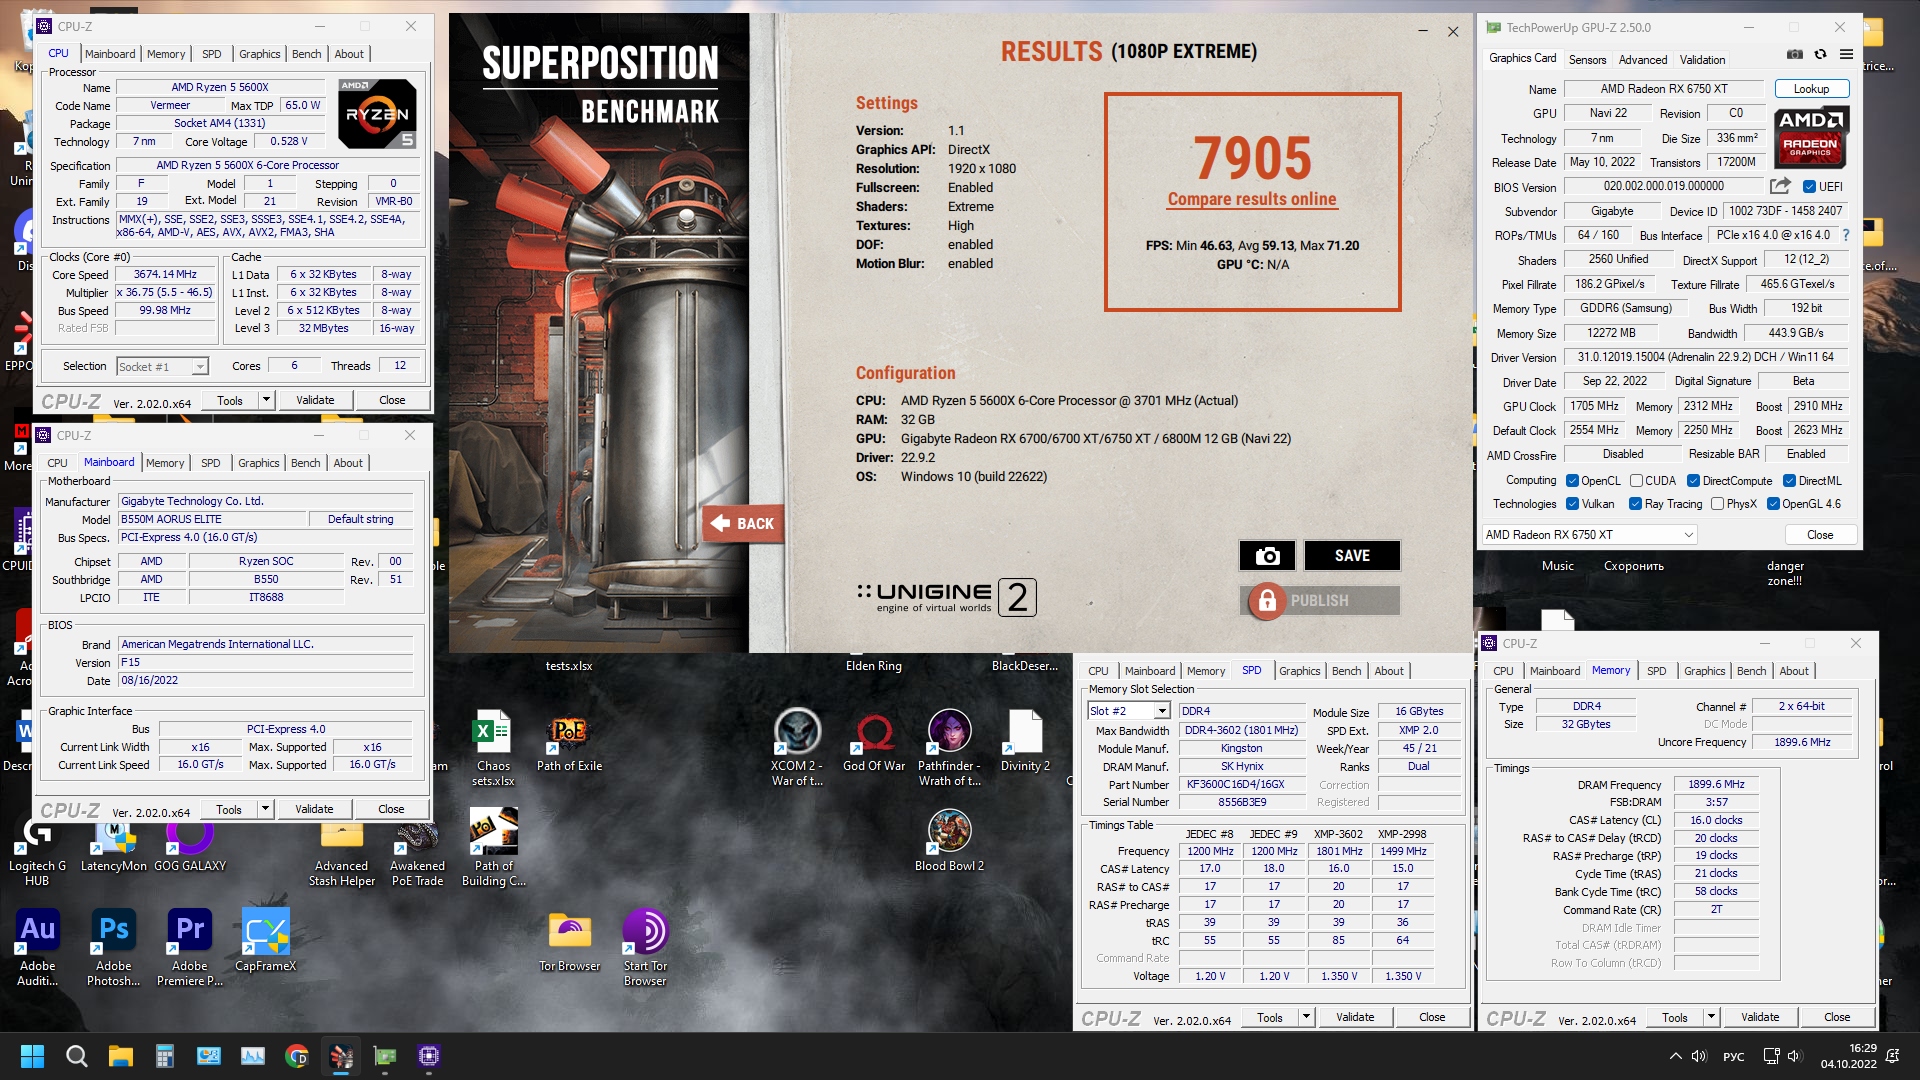1920x1080 pixels.
Task: Open Graphics tab in CPU-Z SPD window
Action: tap(1299, 671)
